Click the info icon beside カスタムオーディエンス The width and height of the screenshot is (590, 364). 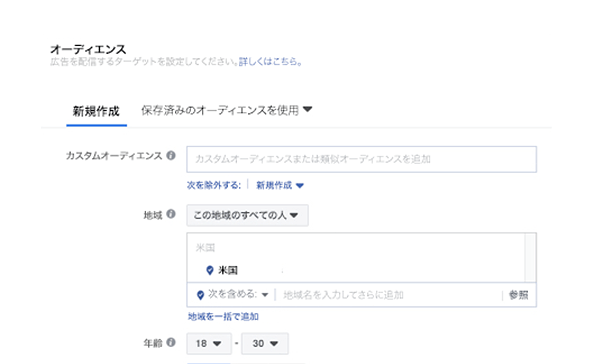171,155
